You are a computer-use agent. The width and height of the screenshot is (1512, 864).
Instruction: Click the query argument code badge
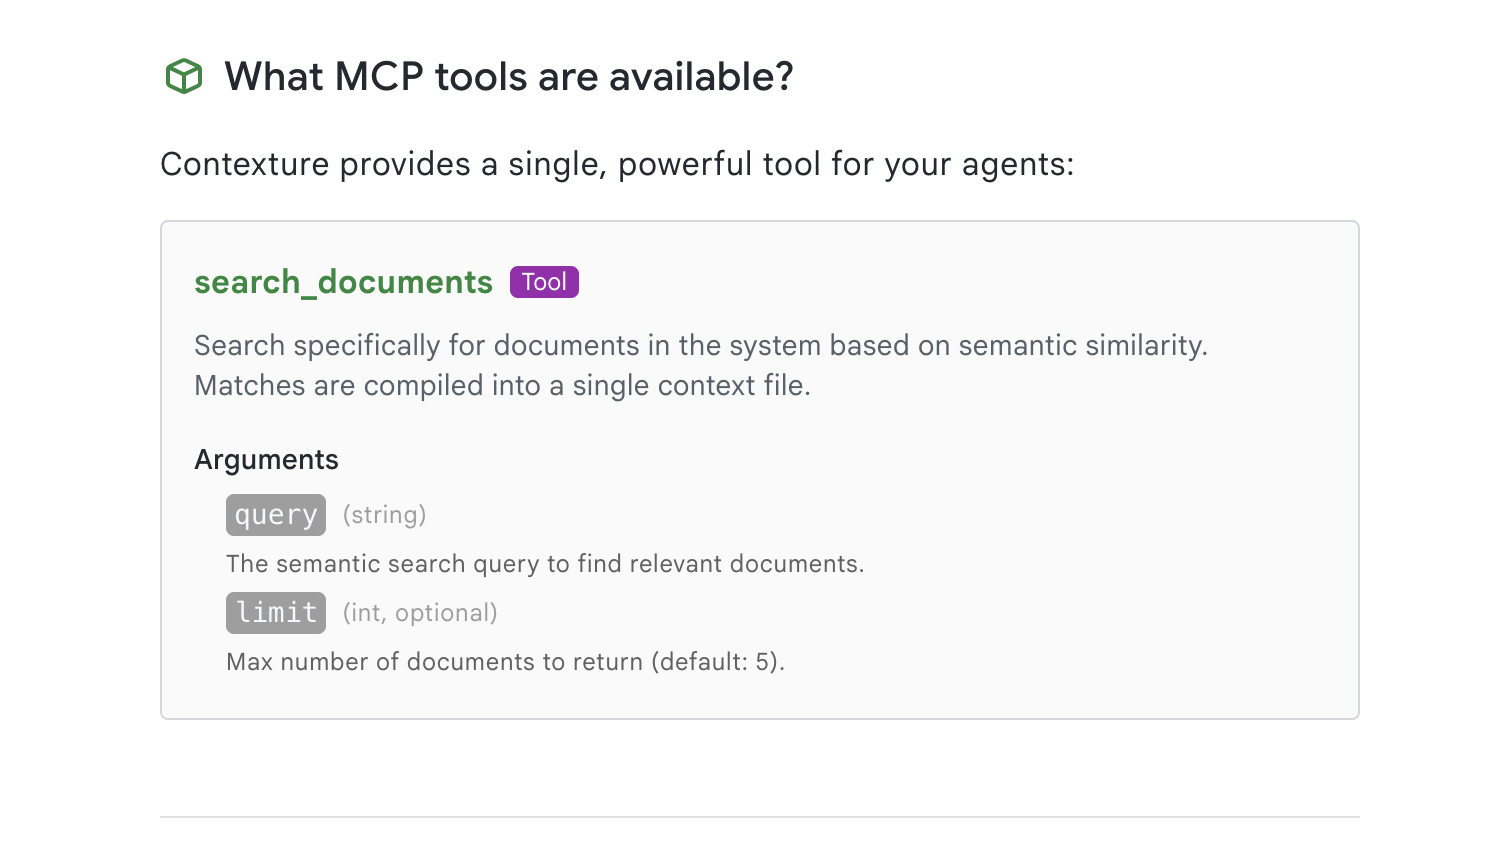tap(276, 515)
